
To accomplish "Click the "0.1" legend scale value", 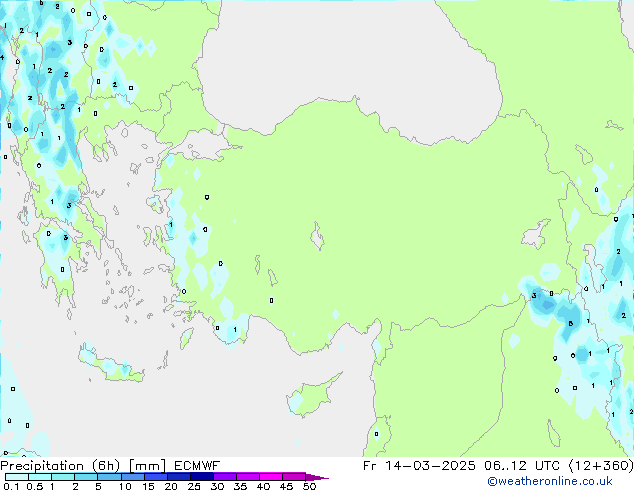I will coord(11,486).
